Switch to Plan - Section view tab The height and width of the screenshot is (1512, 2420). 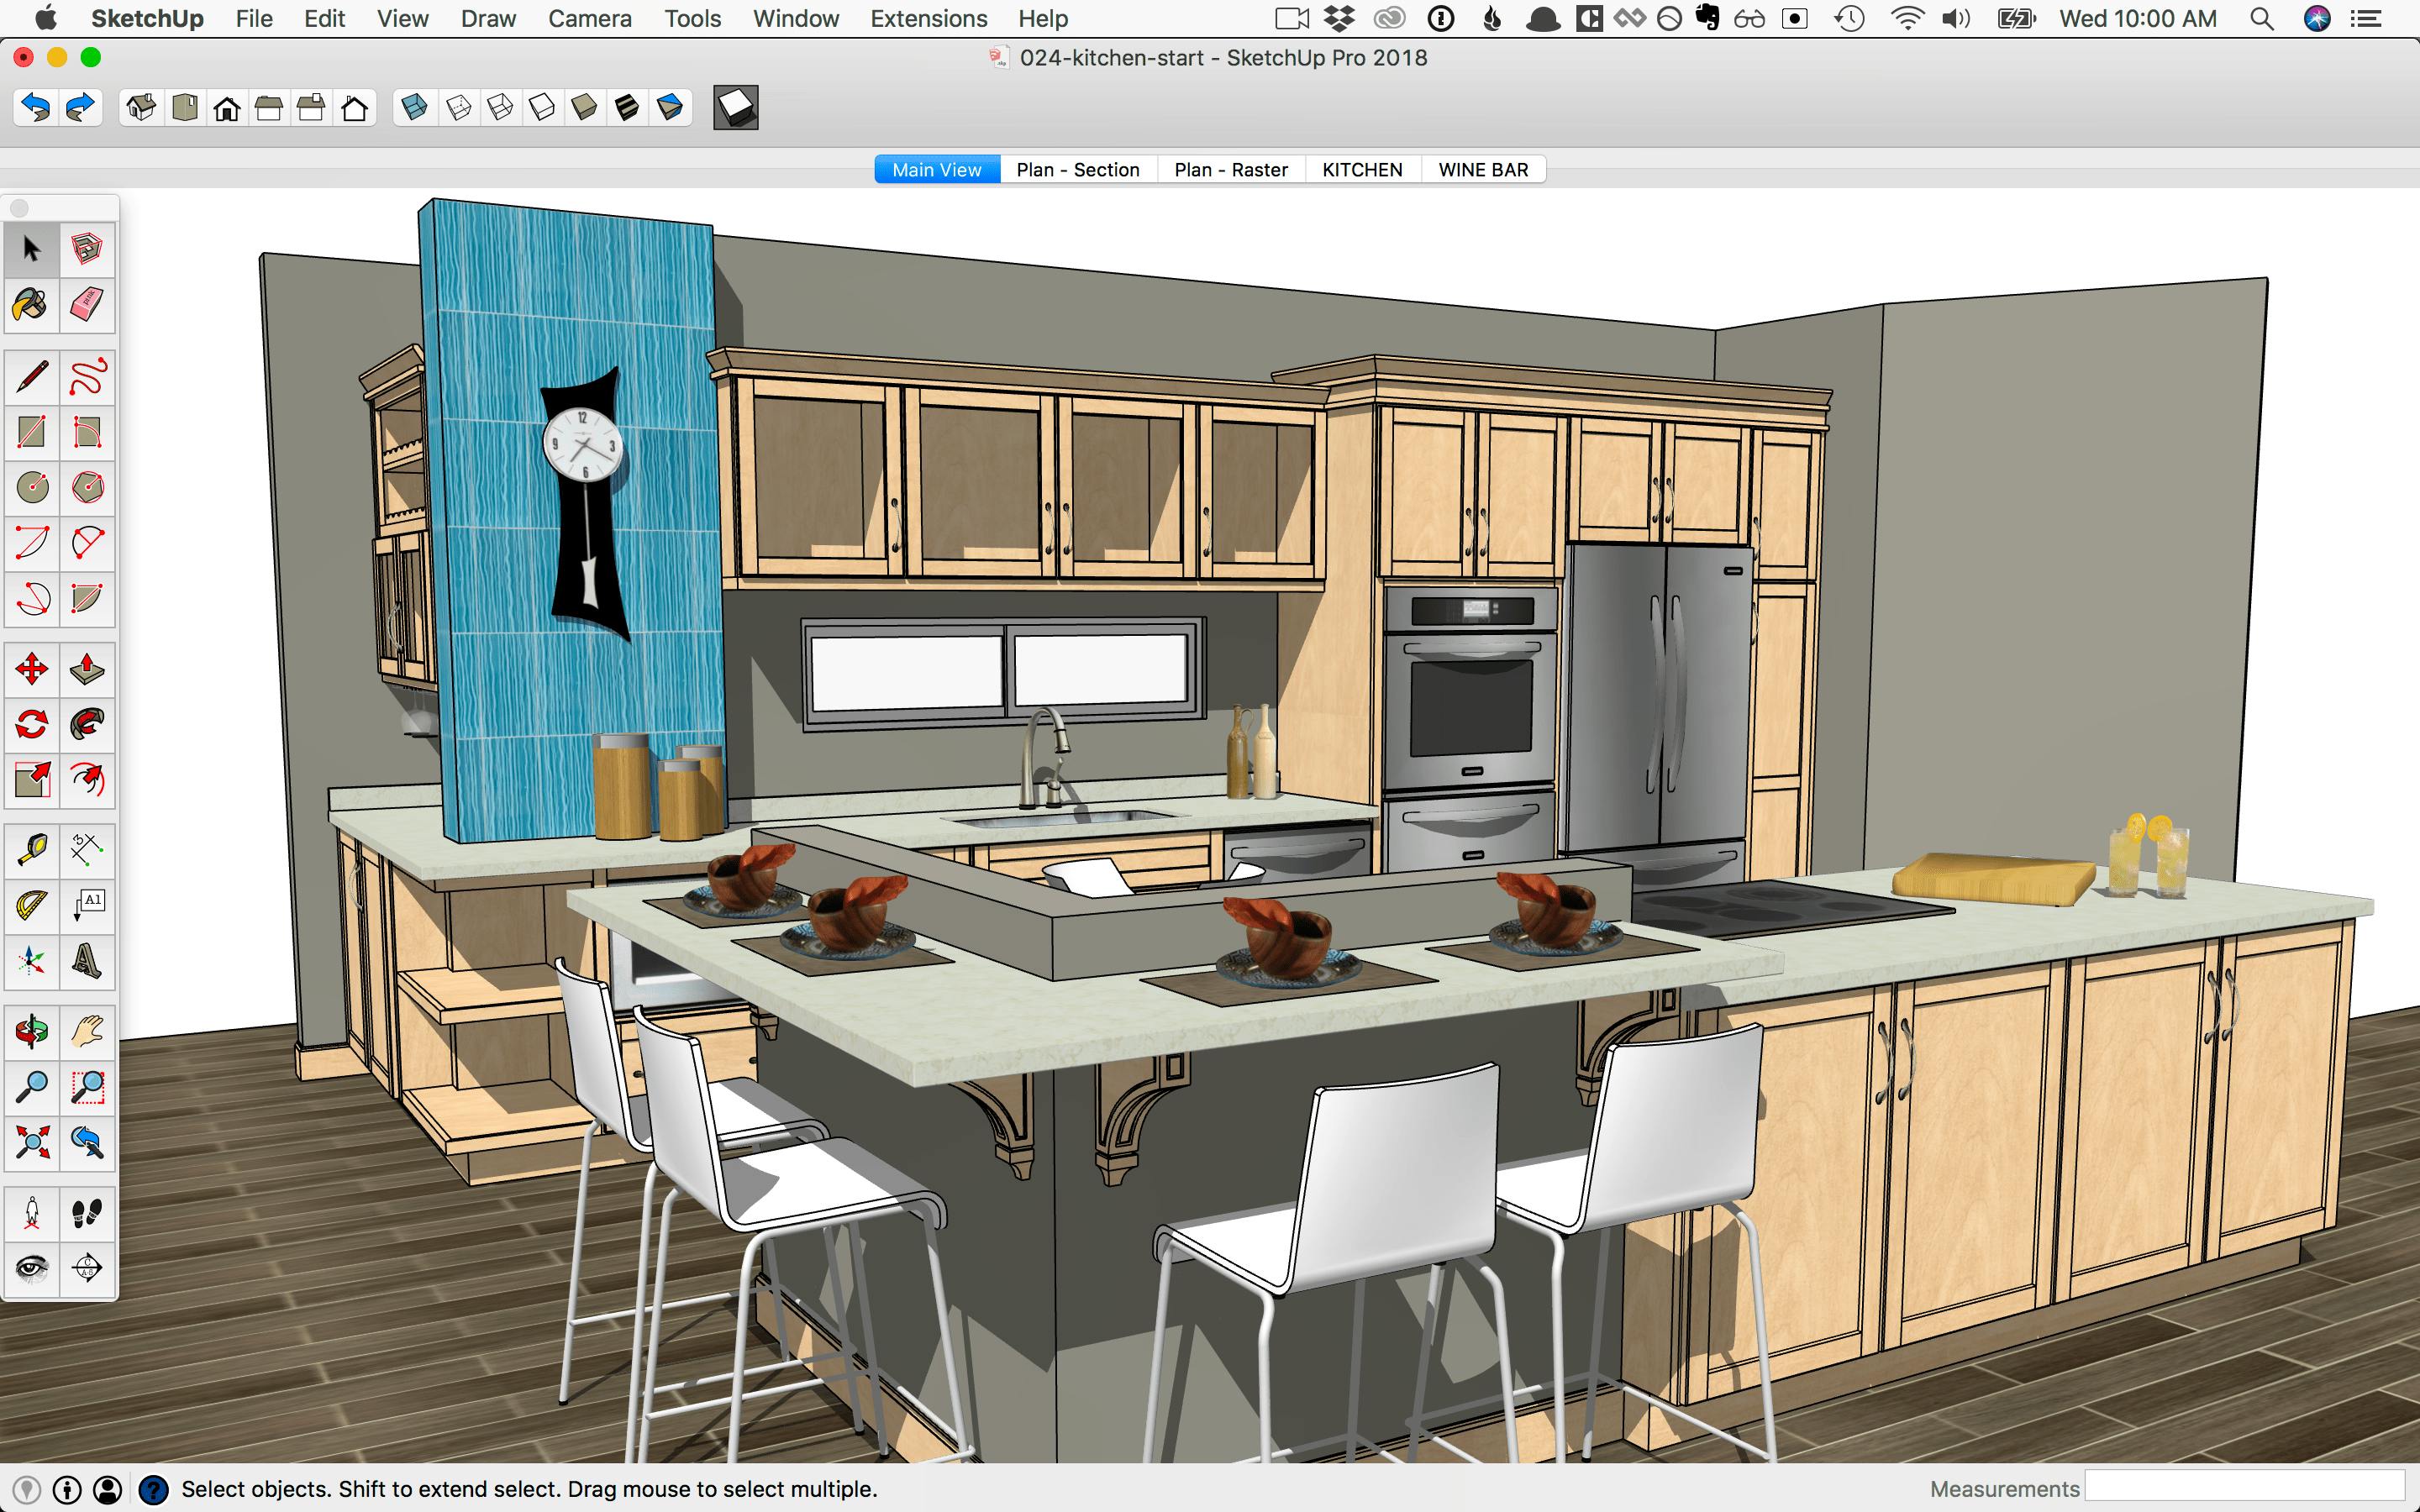pyautogui.click(x=1076, y=169)
